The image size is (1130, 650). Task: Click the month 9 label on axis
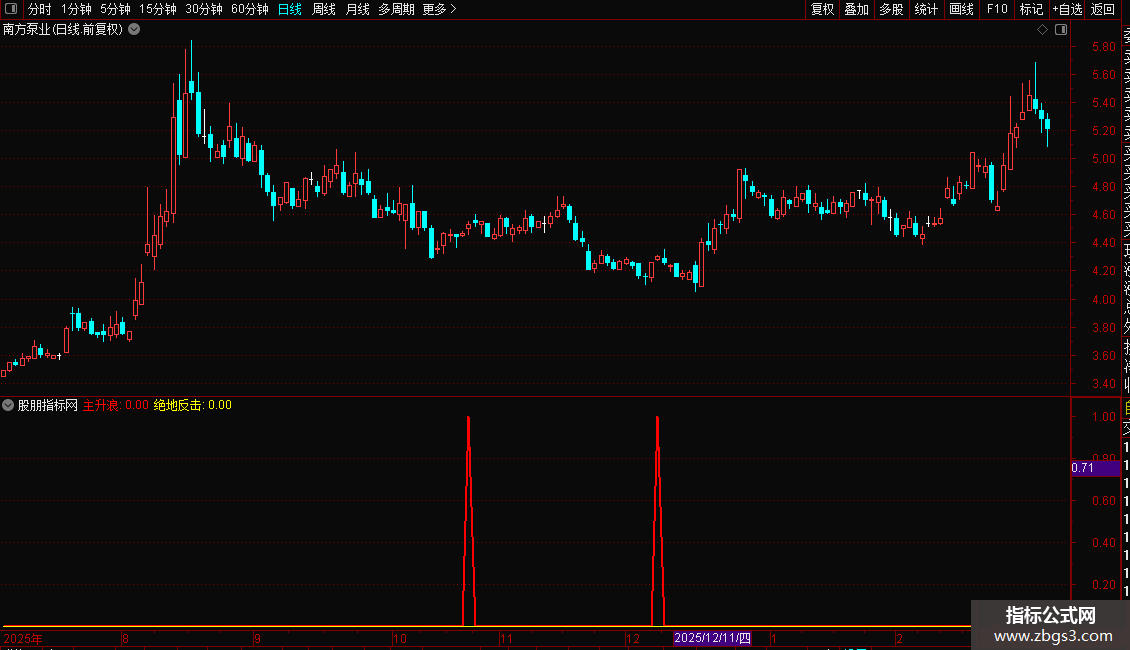point(257,638)
